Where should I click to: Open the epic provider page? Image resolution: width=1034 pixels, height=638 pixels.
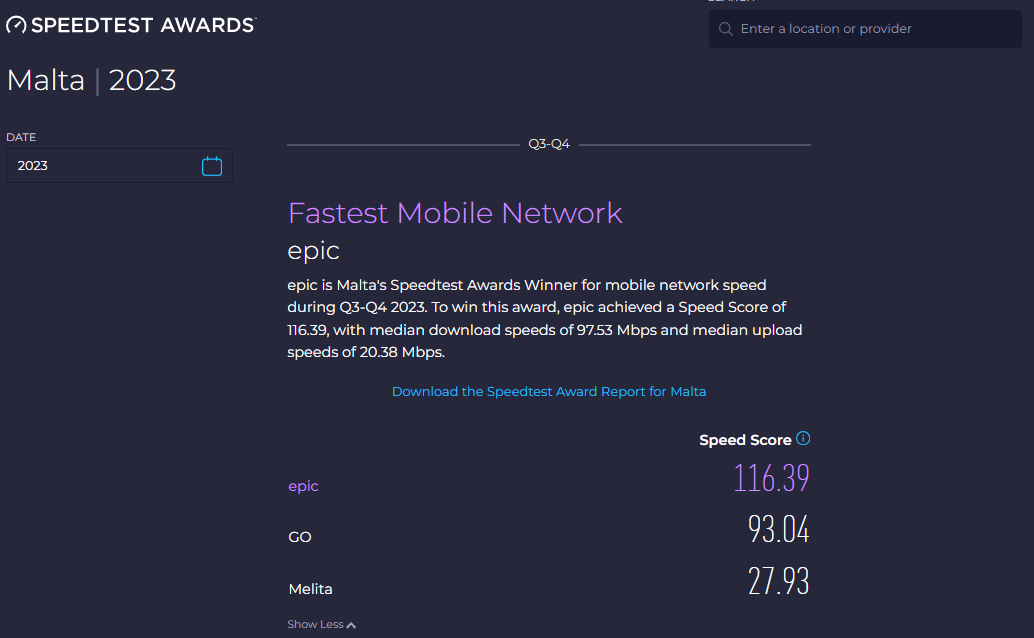[303, 485]
